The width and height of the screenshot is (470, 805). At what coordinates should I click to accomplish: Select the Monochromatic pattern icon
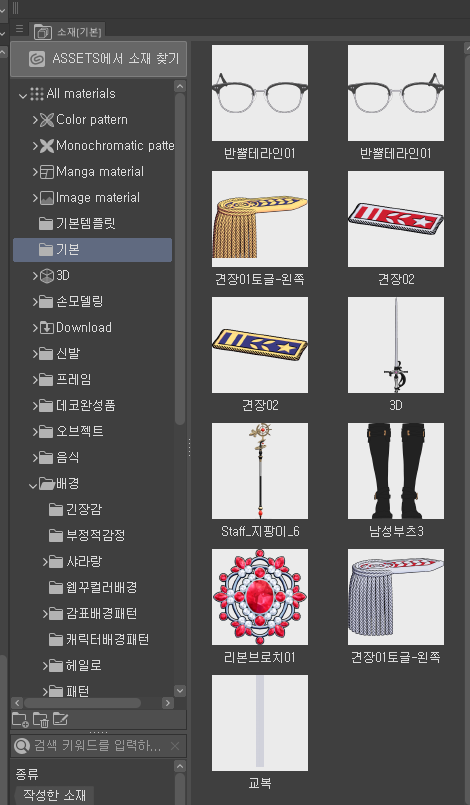(x=47, y=146)
